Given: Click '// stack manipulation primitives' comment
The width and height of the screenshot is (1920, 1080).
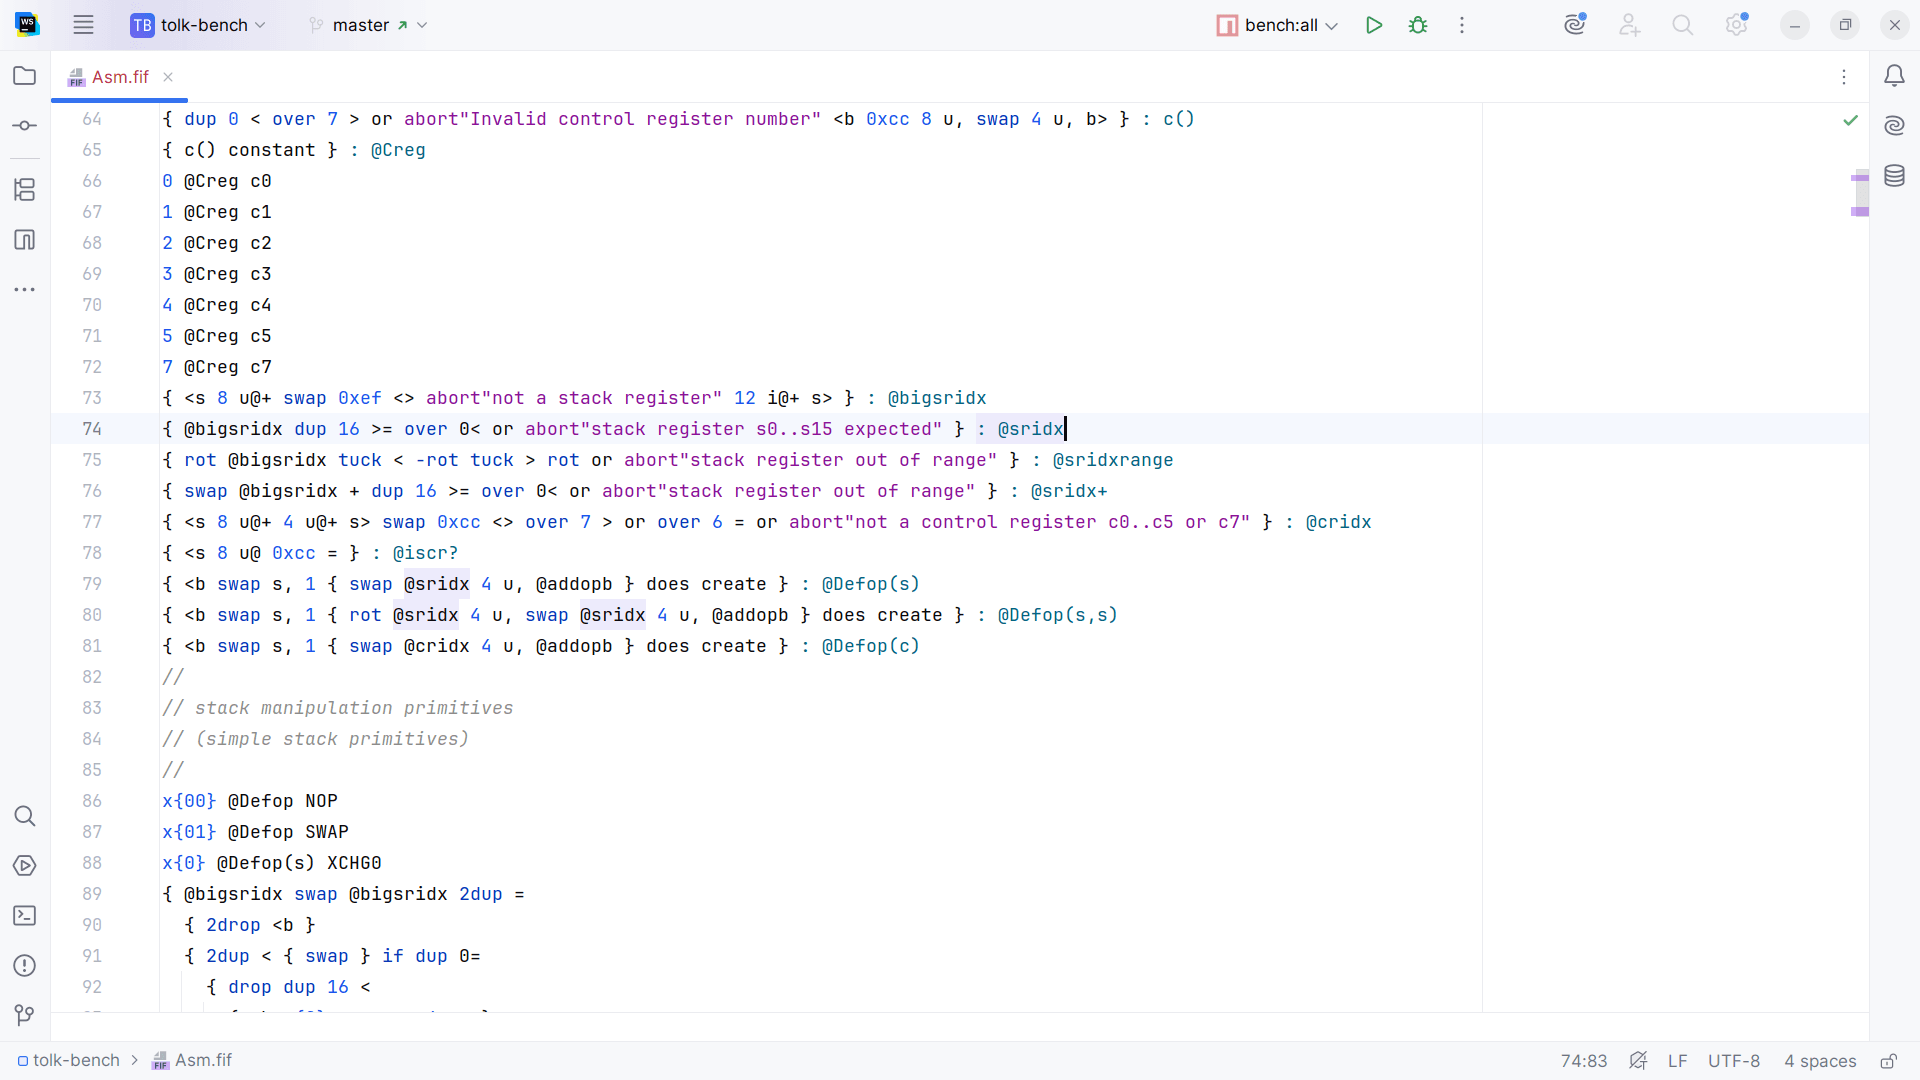Looking at the screenshot, I should coord(338,708).
